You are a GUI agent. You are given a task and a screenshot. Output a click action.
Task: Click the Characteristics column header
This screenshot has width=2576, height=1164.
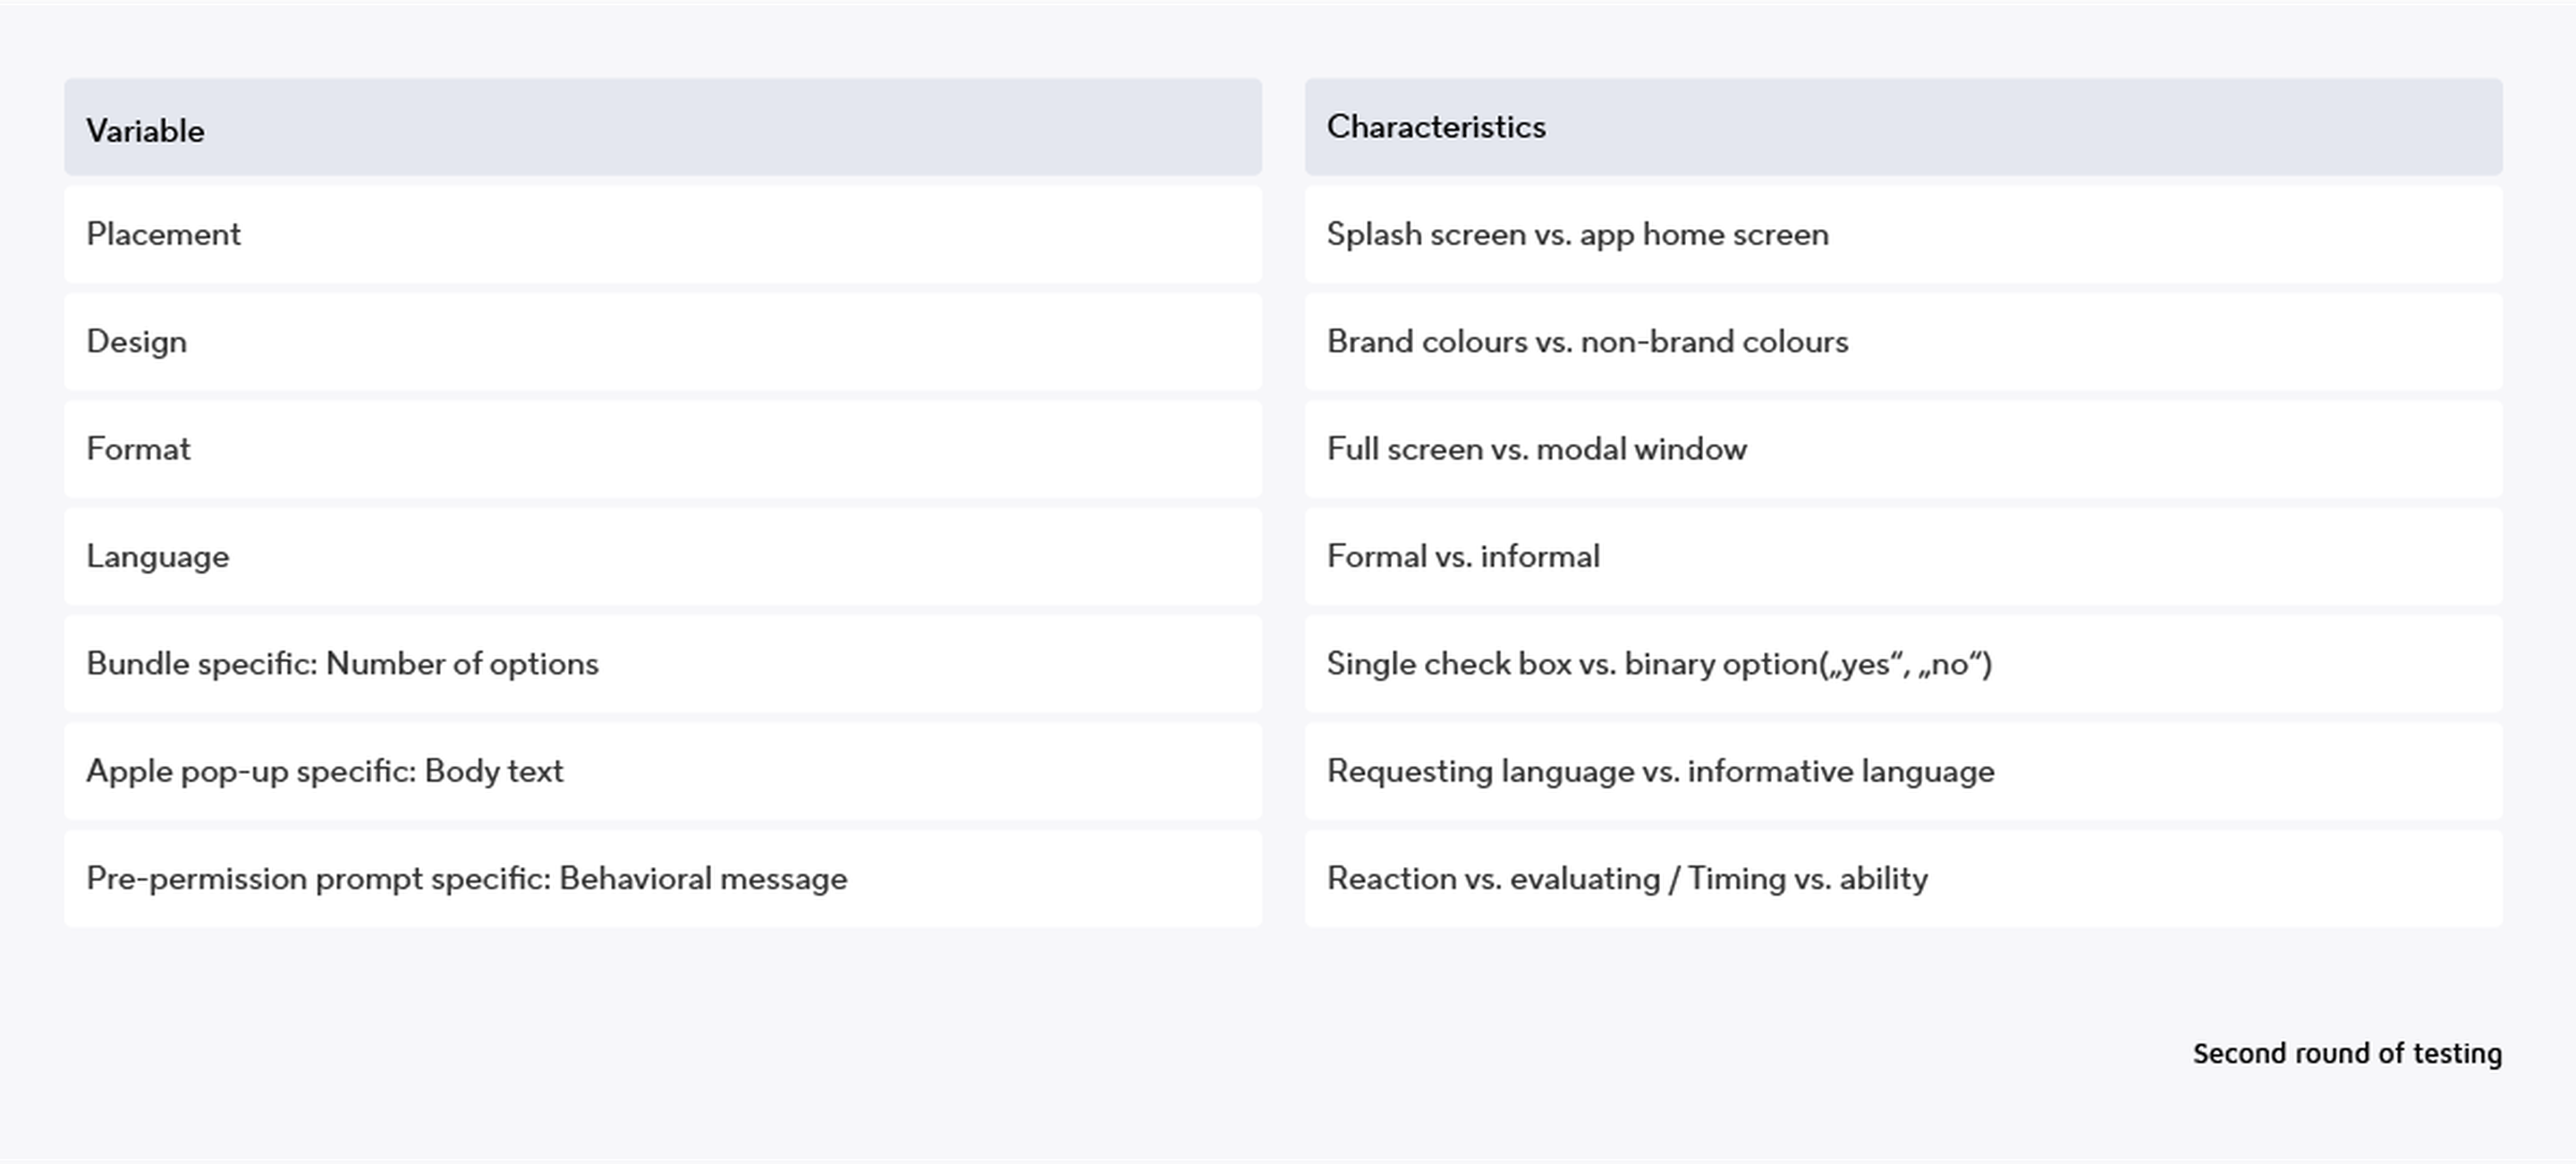point(1903,127)
